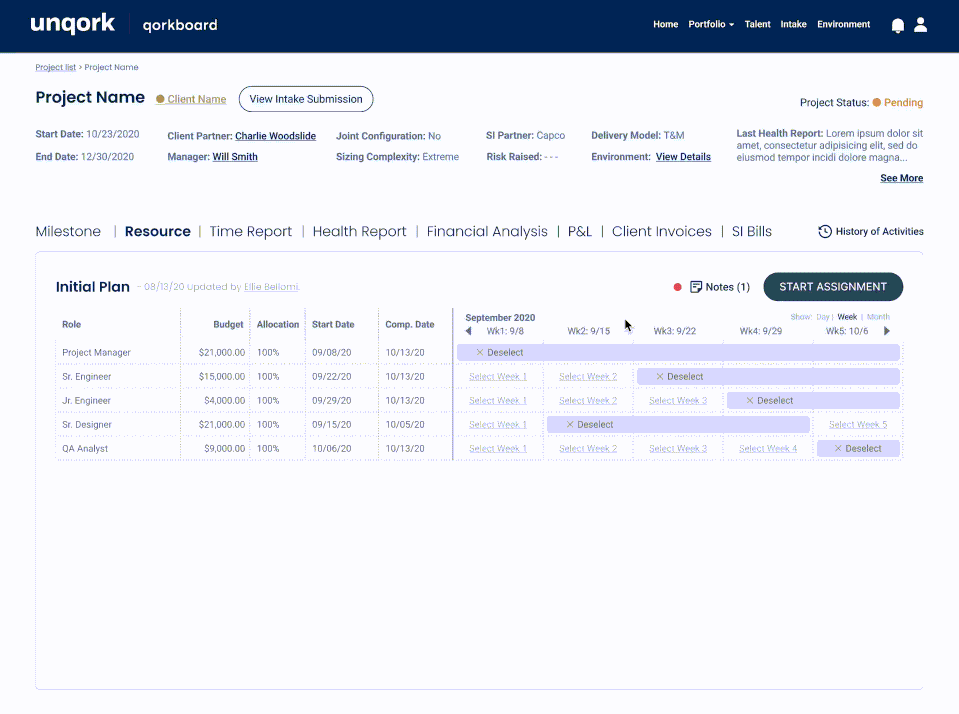Click the History of Activities clock icon
959x714 pixels.
coord(825,231)
